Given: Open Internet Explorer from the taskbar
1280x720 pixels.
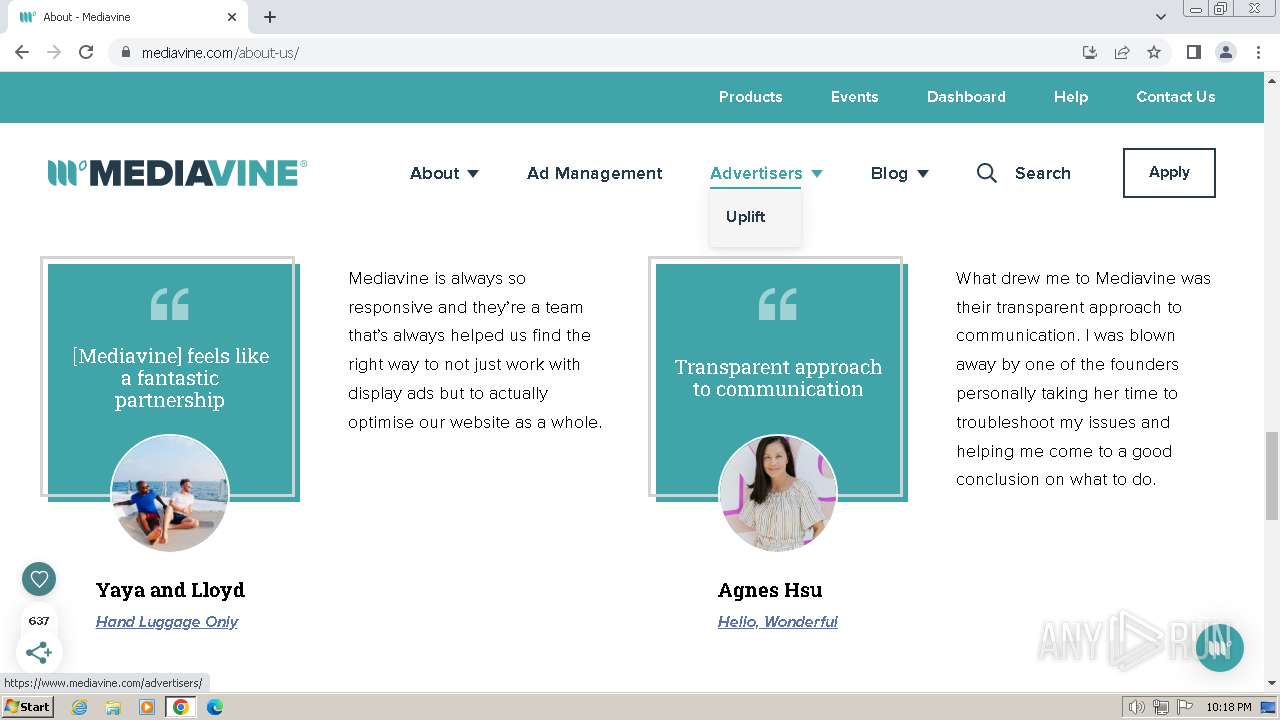Looking at the screenshot, I should 79,707.
